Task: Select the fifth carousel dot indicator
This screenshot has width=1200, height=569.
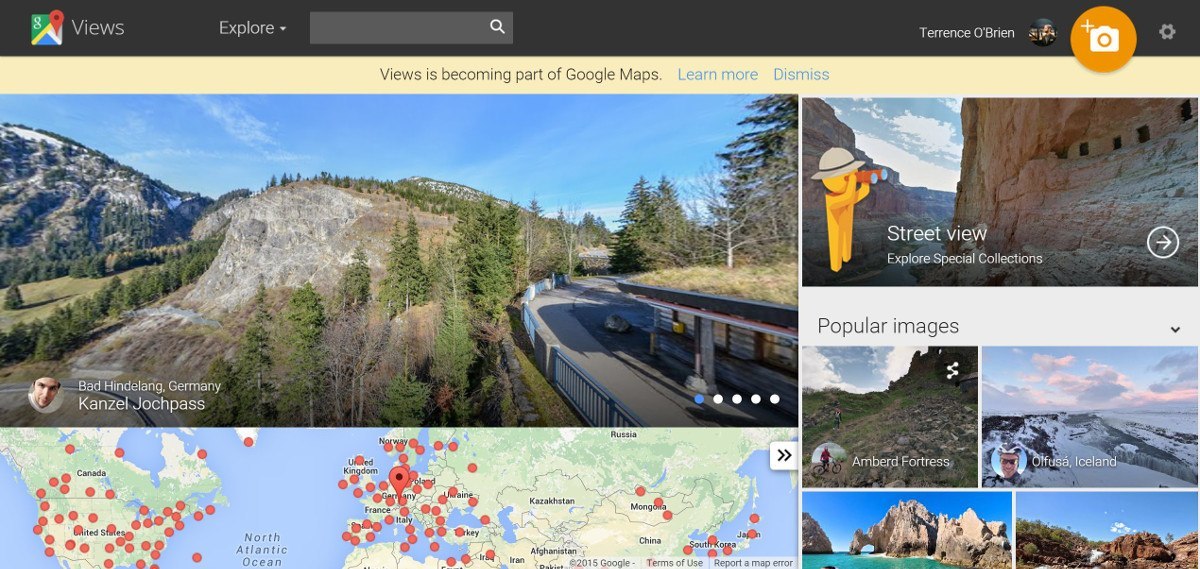Action: (x=775, y=399)
